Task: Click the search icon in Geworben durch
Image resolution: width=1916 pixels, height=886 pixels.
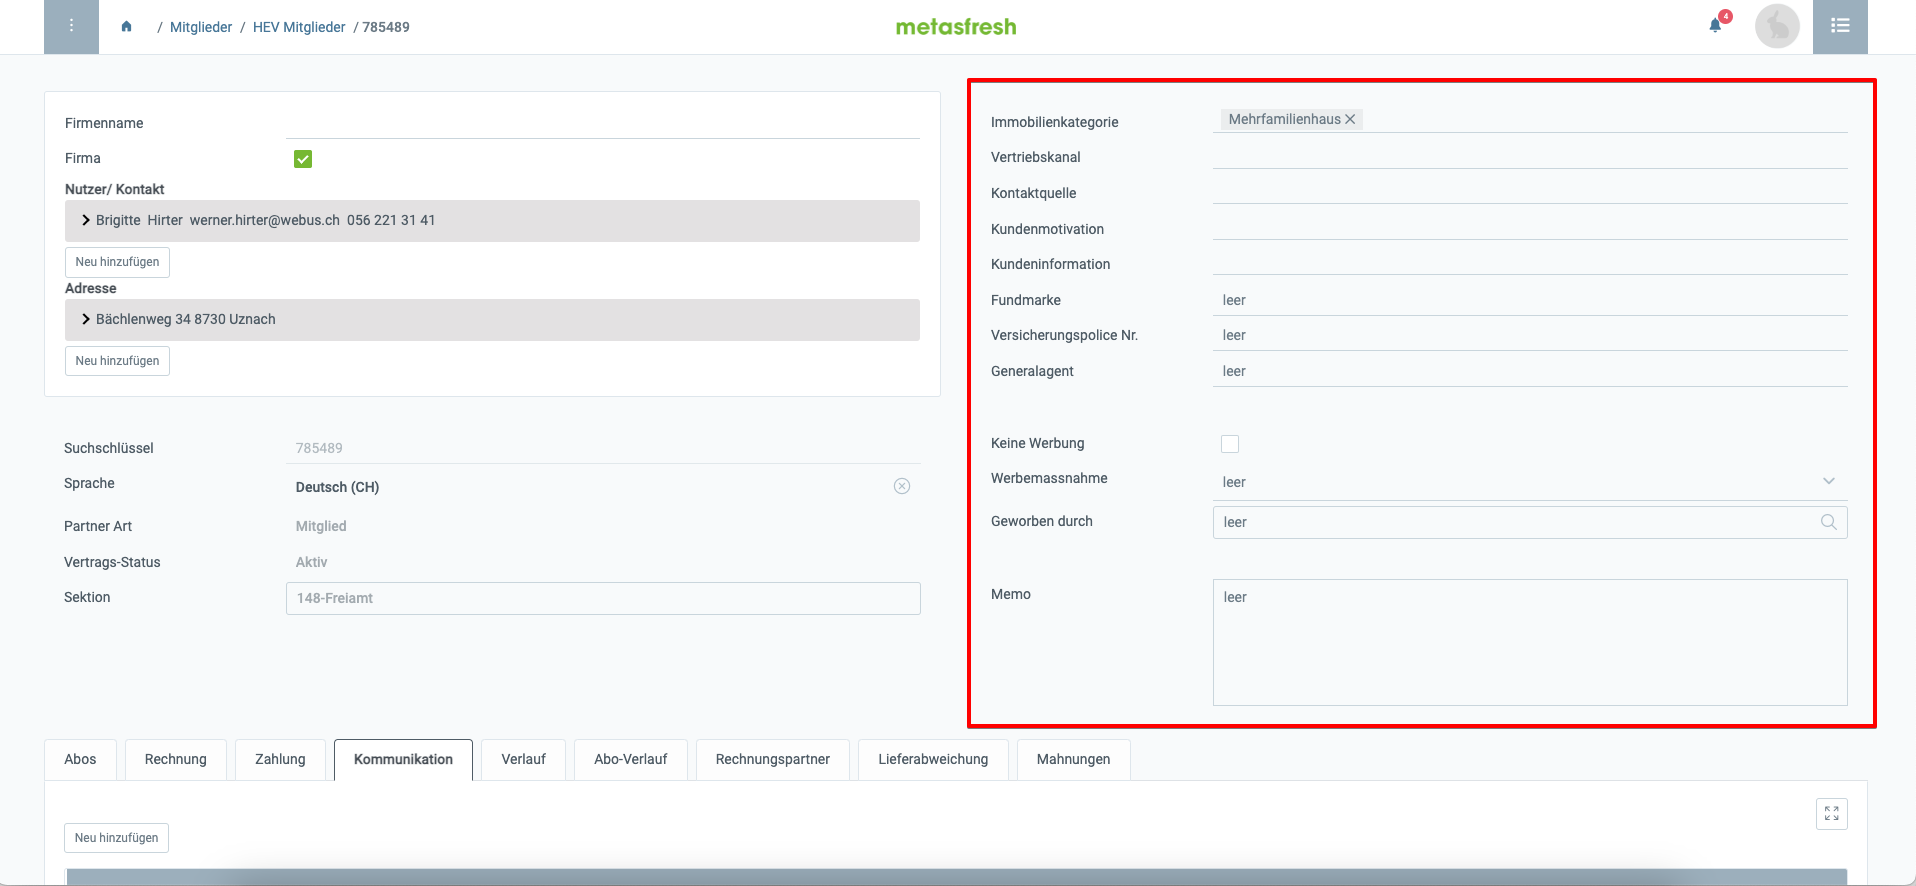Action: pos(1829,522)
